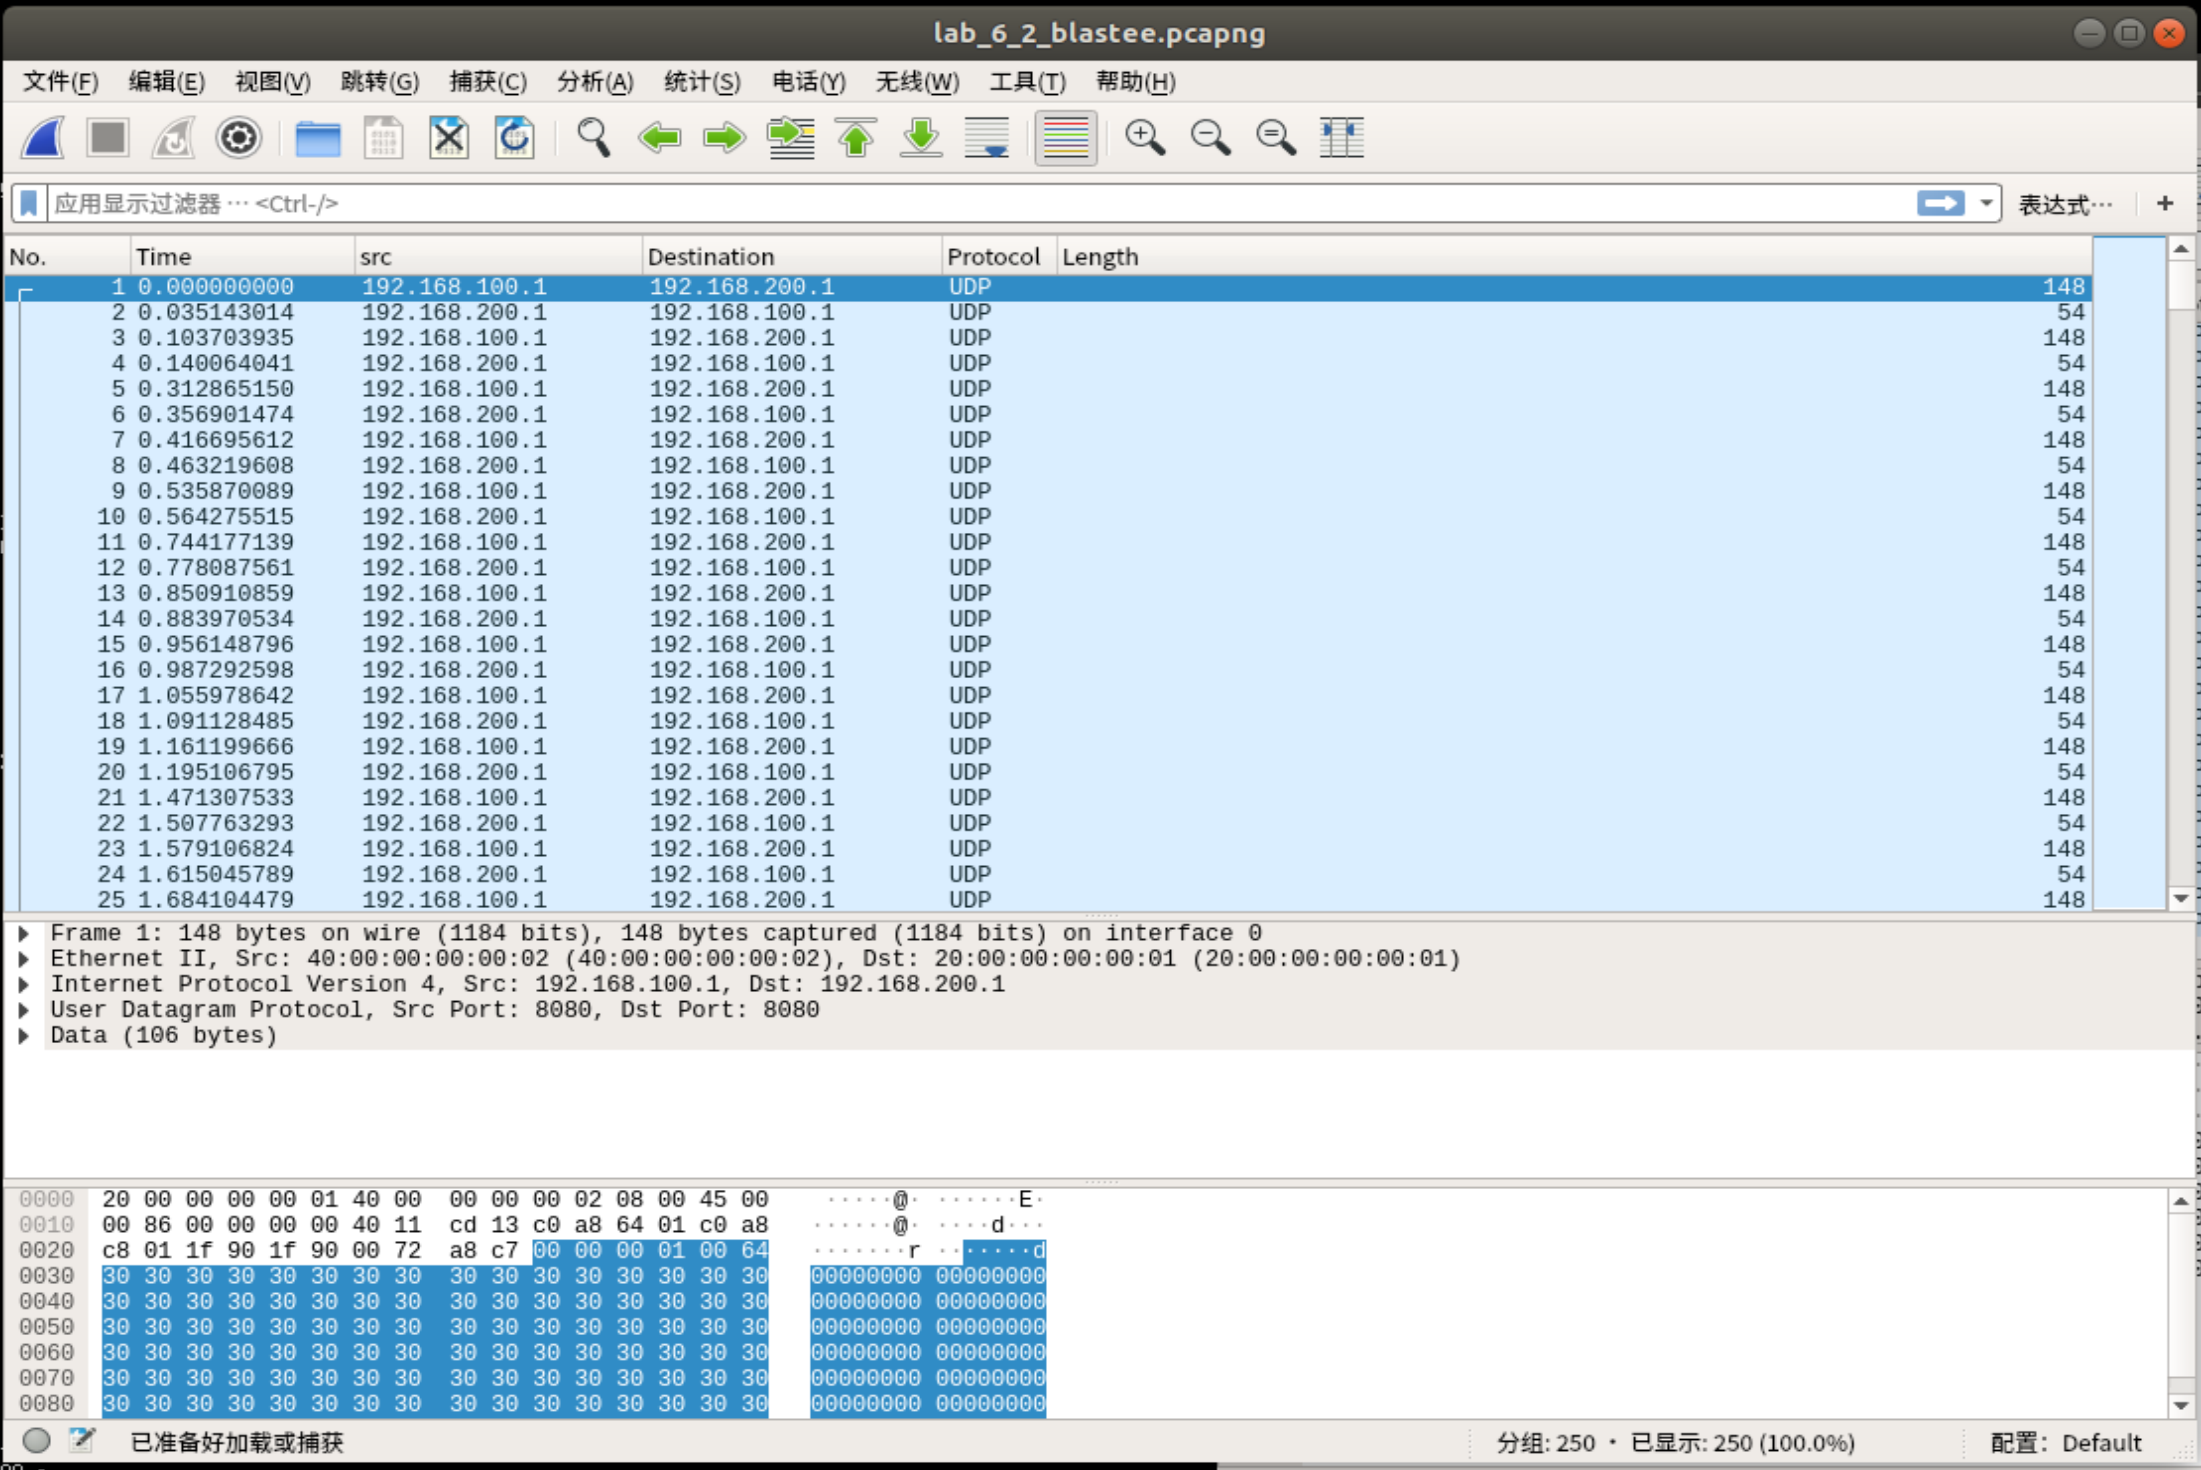The image size is (2201, 1470).
Task: Click the hex pane scroll down arrow
Action: (2182, 1405)
